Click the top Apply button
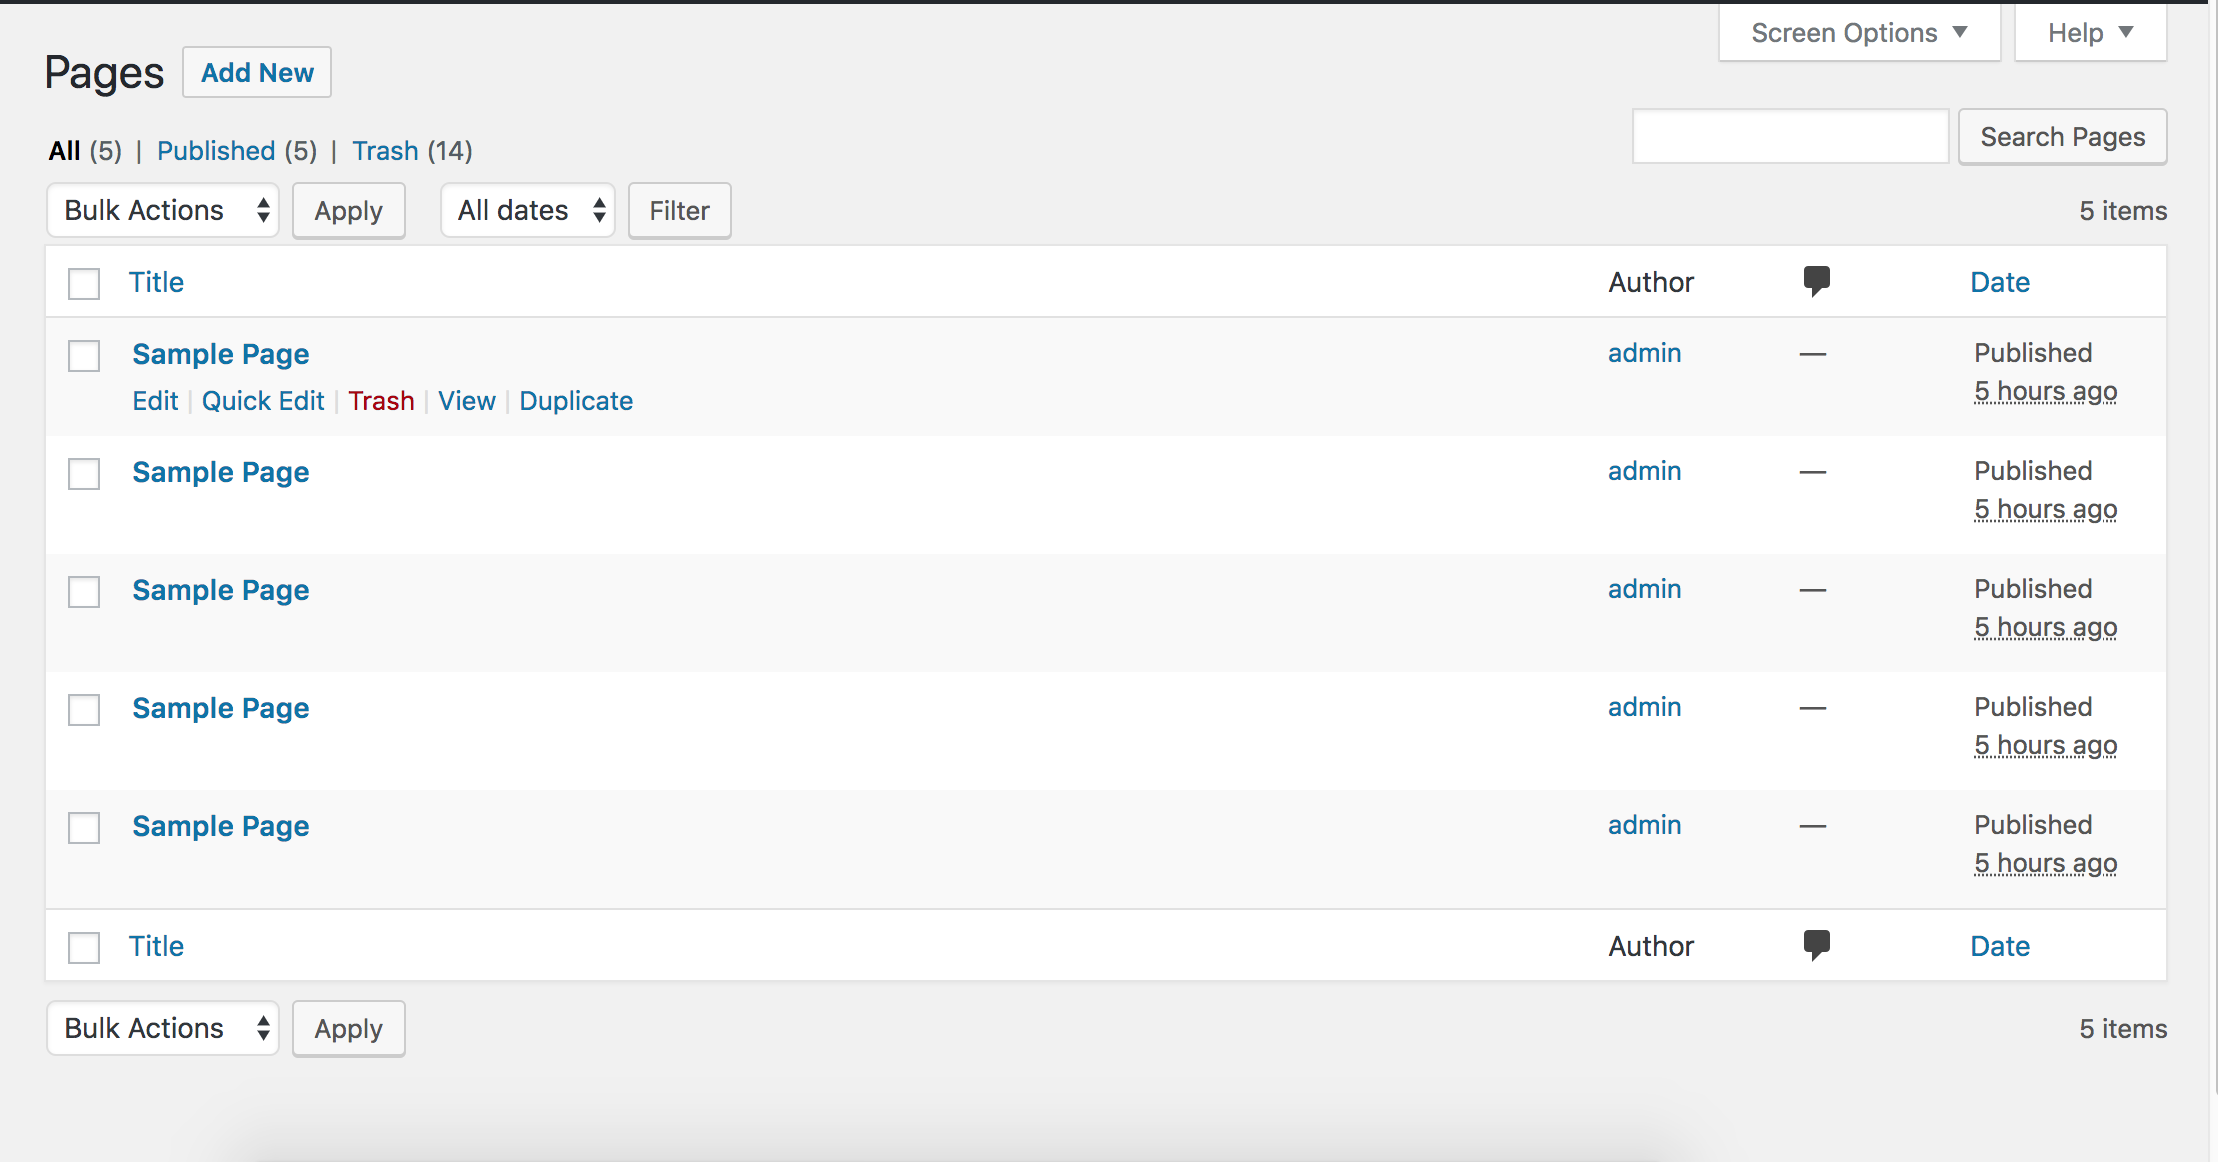The height and width of the screenshot is (1162, 2218). [349, 211]
